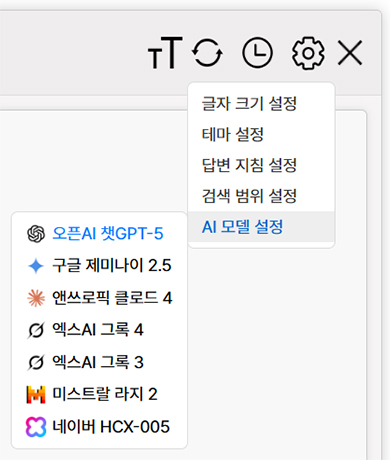Click the xAI logo beside 그록 4
The height and width of the screenshot is (460, 390).
click(x=36, y=330)
